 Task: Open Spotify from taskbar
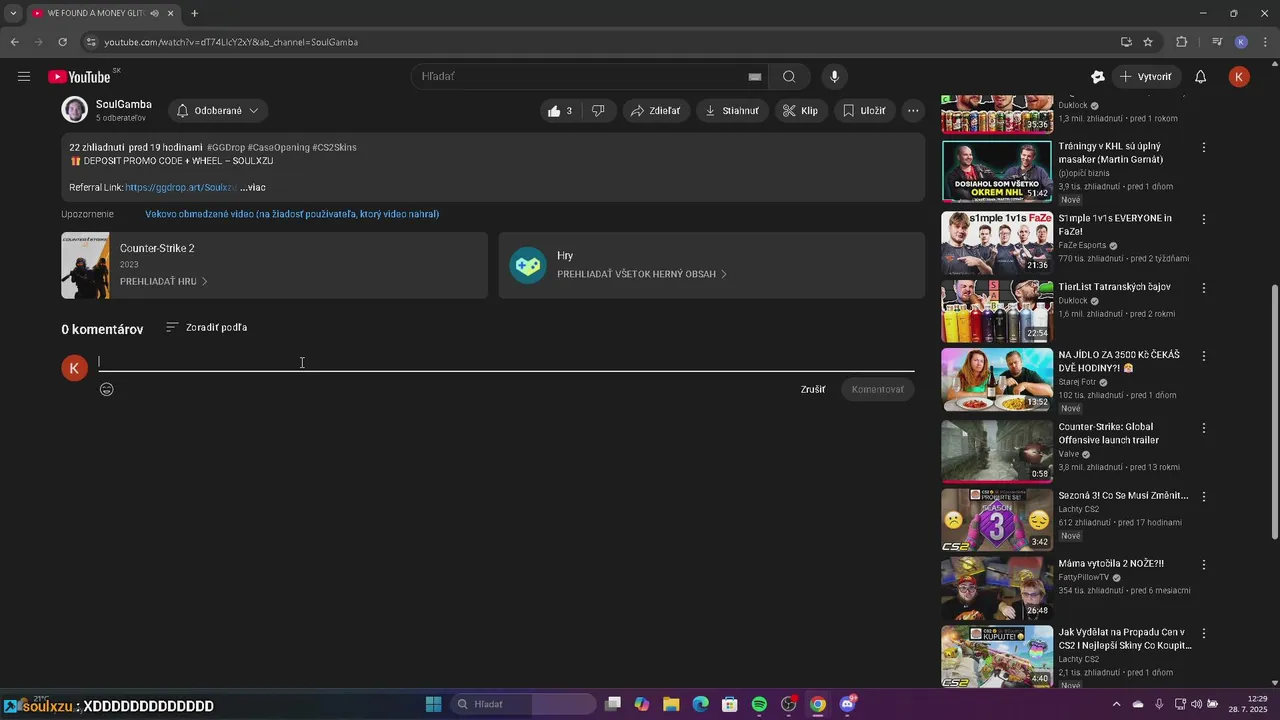(x=759, y=704)
